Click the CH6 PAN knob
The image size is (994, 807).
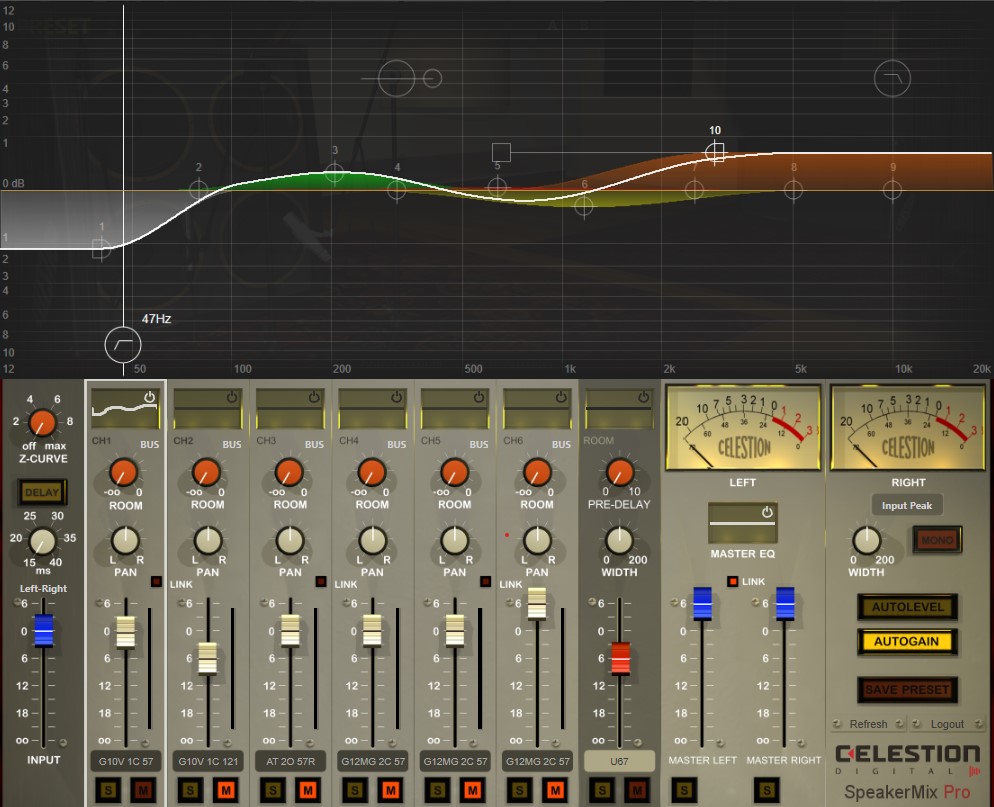(x=537, y=540)
